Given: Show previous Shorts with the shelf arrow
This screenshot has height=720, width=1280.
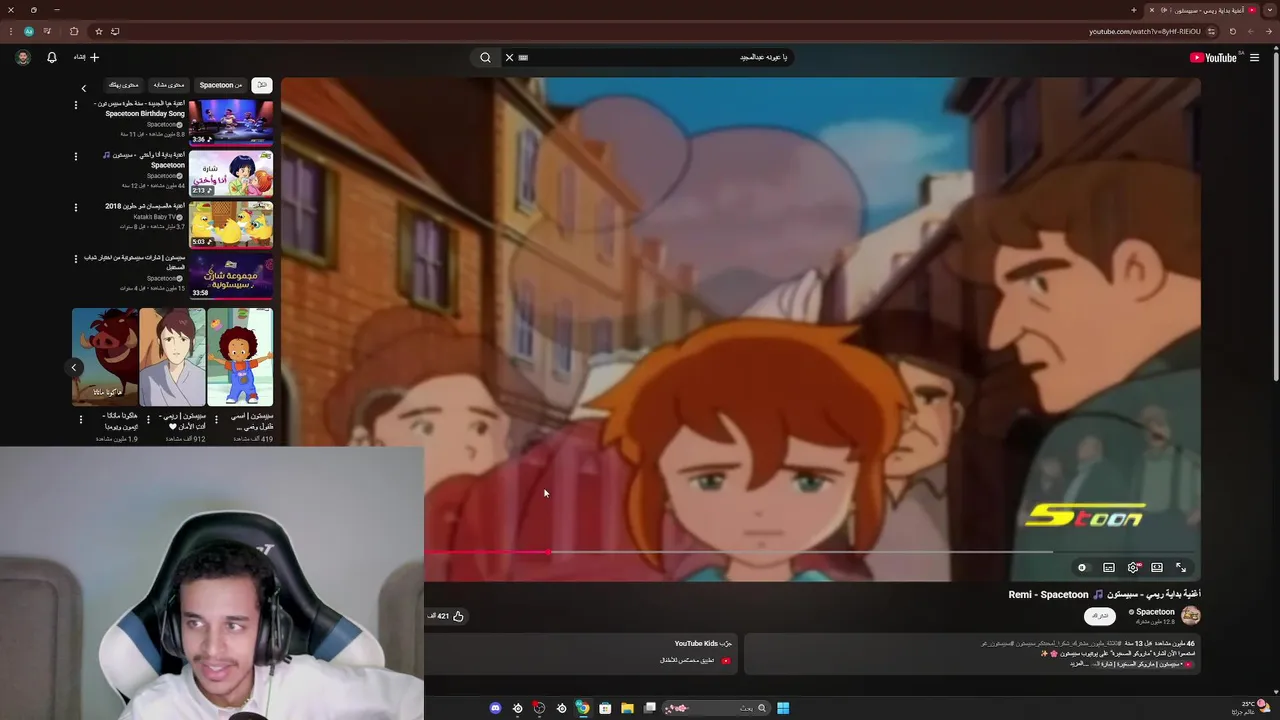Looking at the screenshot, I should click(x=73, y=367).
